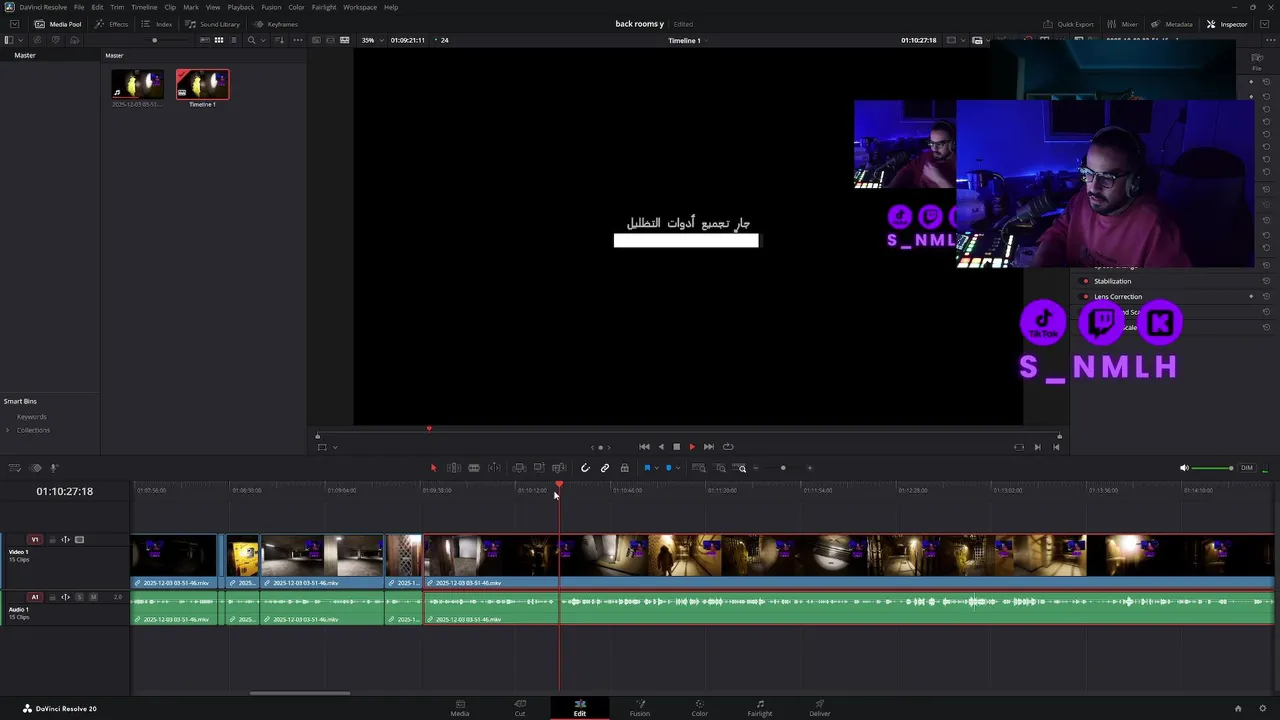Toggle timeline Snapping magnet icon
The height and width of the screenshot is (720, 1280).
(x=585, y=468)
